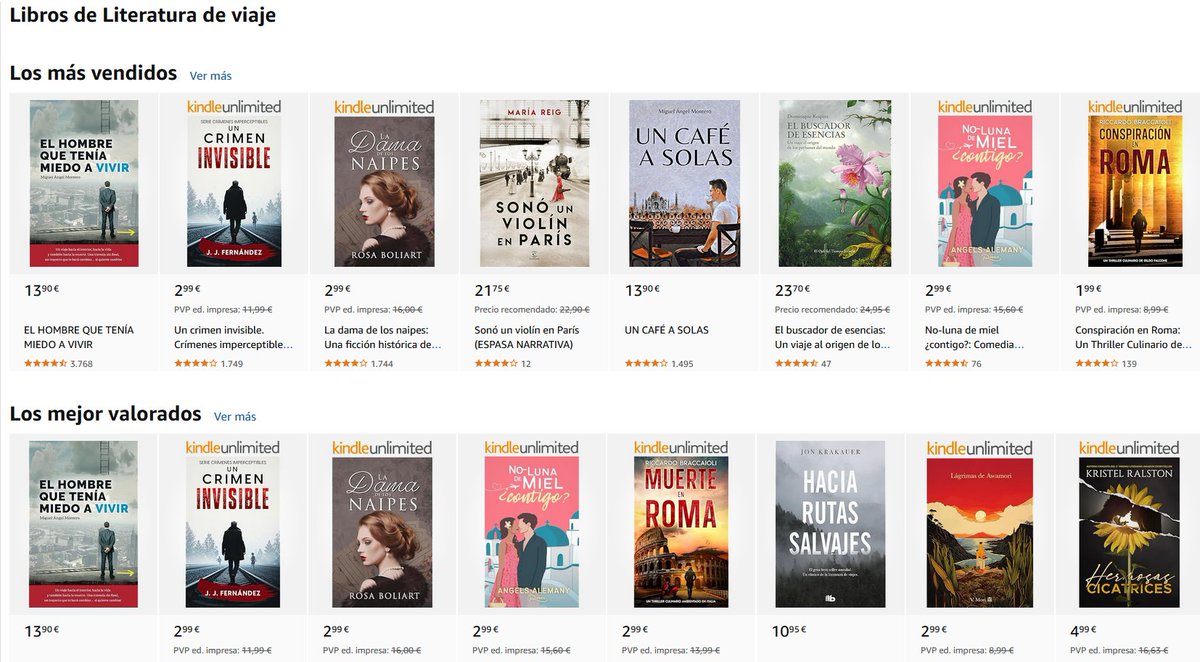Image resolution: width=1200 pixels, height=662 pixels.
Task: Click the kindleunlimited logo above 'Hermosas cicatrices' cover
Action: point(1129,447)
